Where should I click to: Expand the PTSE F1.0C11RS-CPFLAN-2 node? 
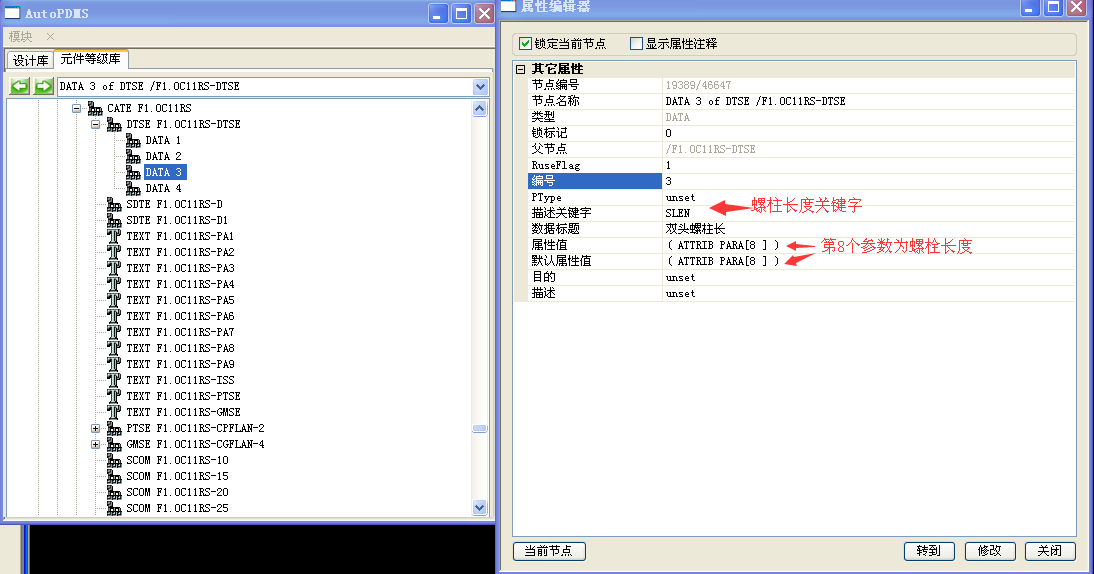96,428
